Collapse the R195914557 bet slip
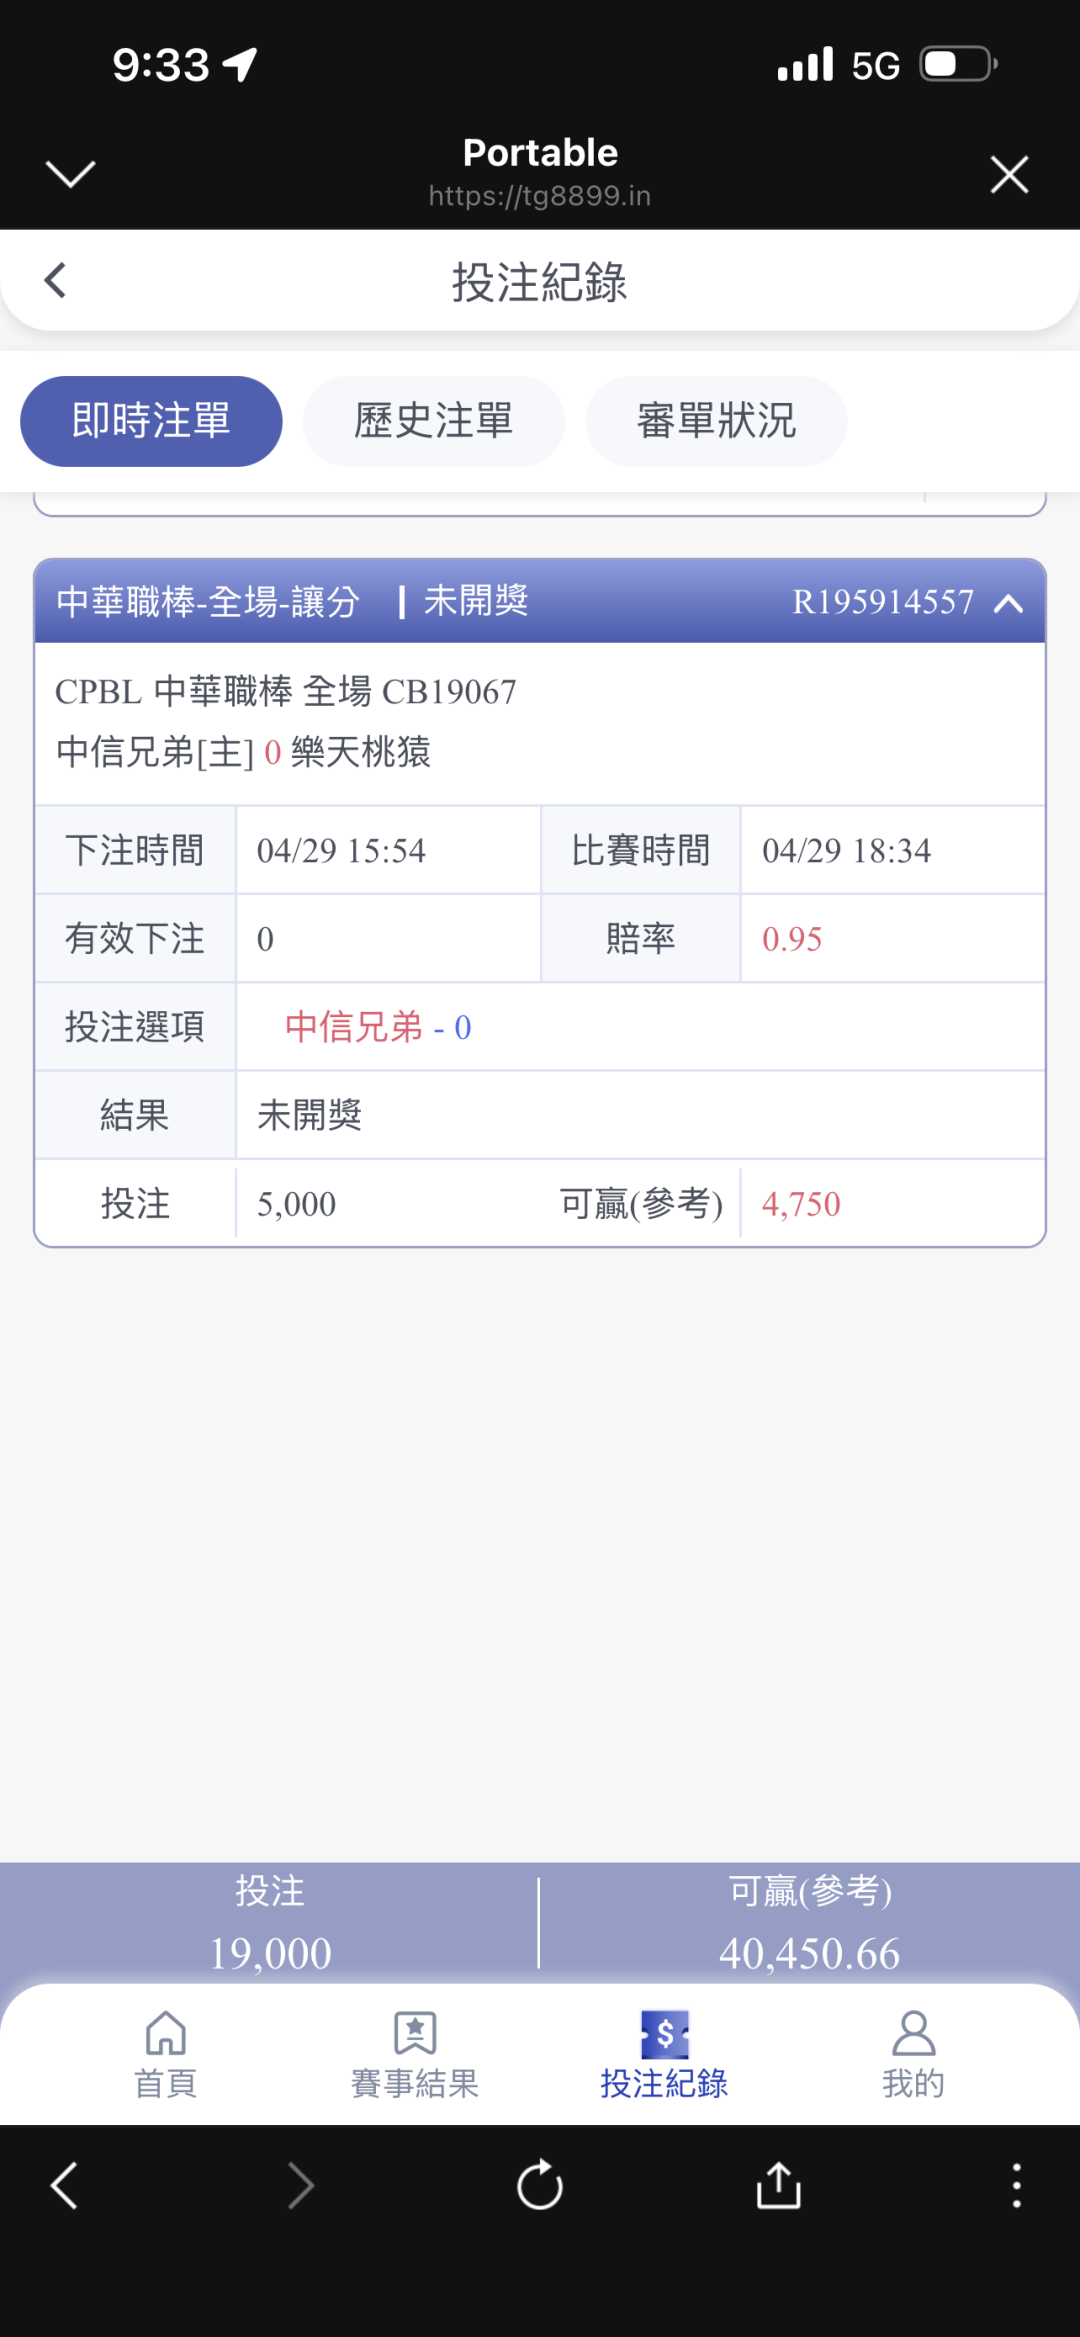1080x2337 pixels. pyautogui.click(x=1009, y=603)
